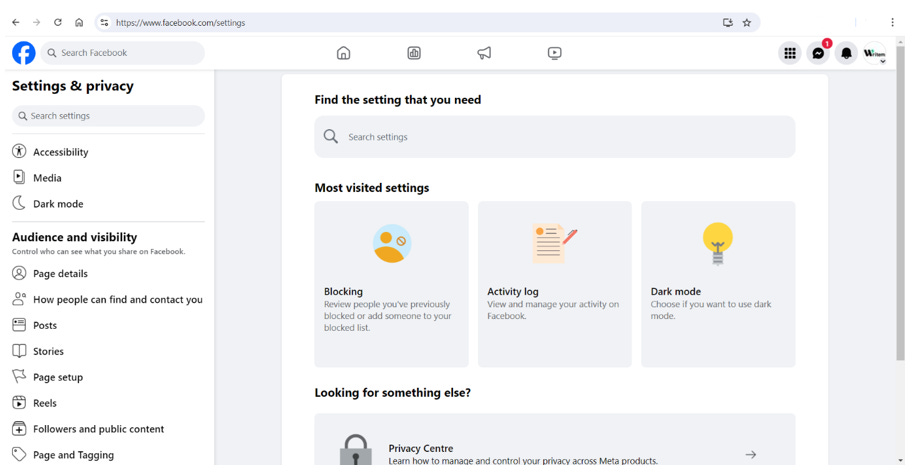
Task: Open the browser three-dot menu
Action: (892, 23)
